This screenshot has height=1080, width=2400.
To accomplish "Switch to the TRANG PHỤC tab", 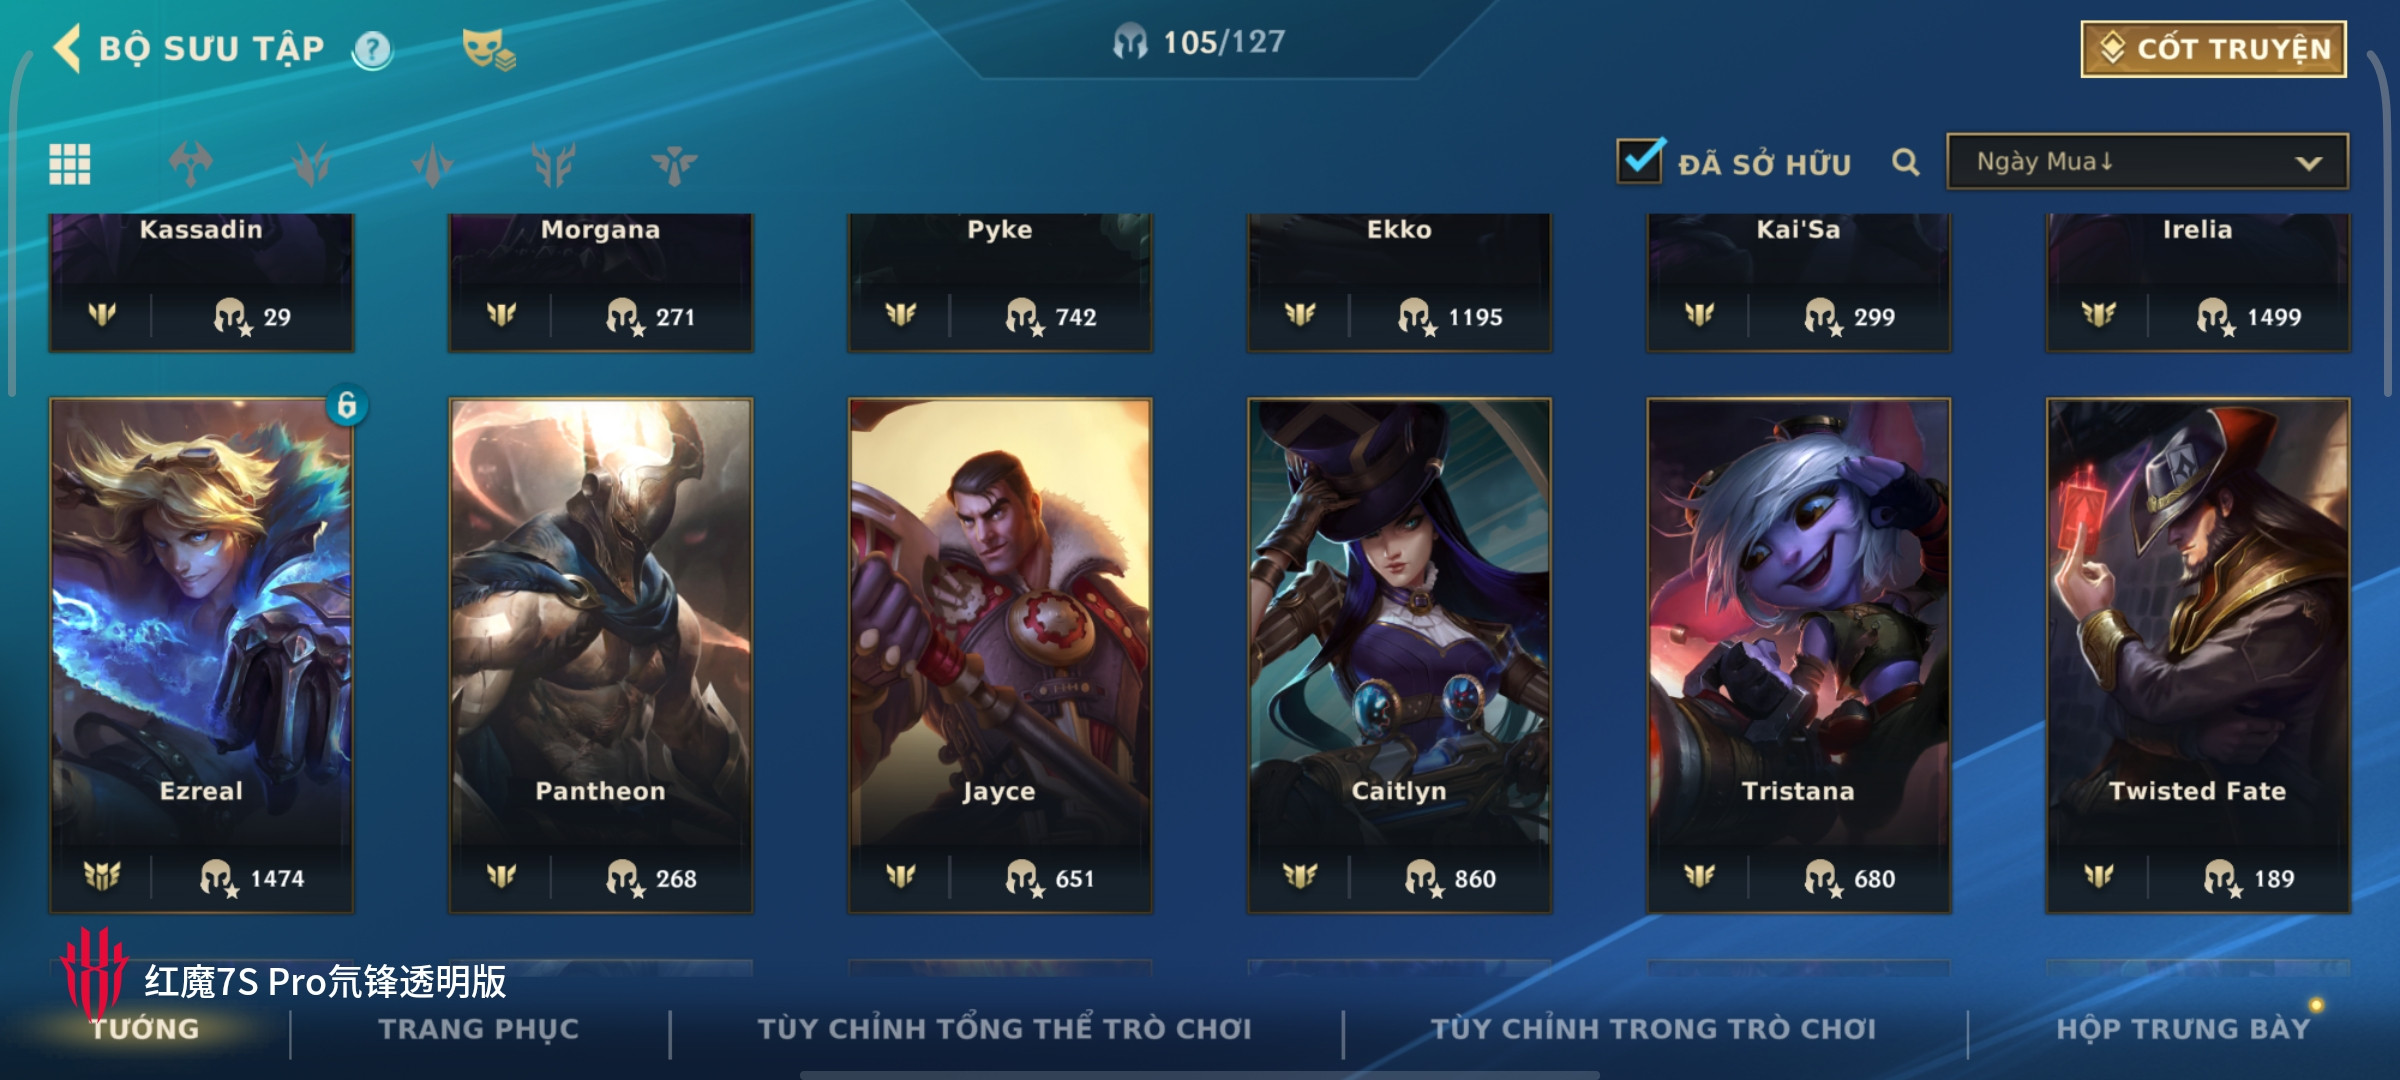I will (x=479, y=1029).
